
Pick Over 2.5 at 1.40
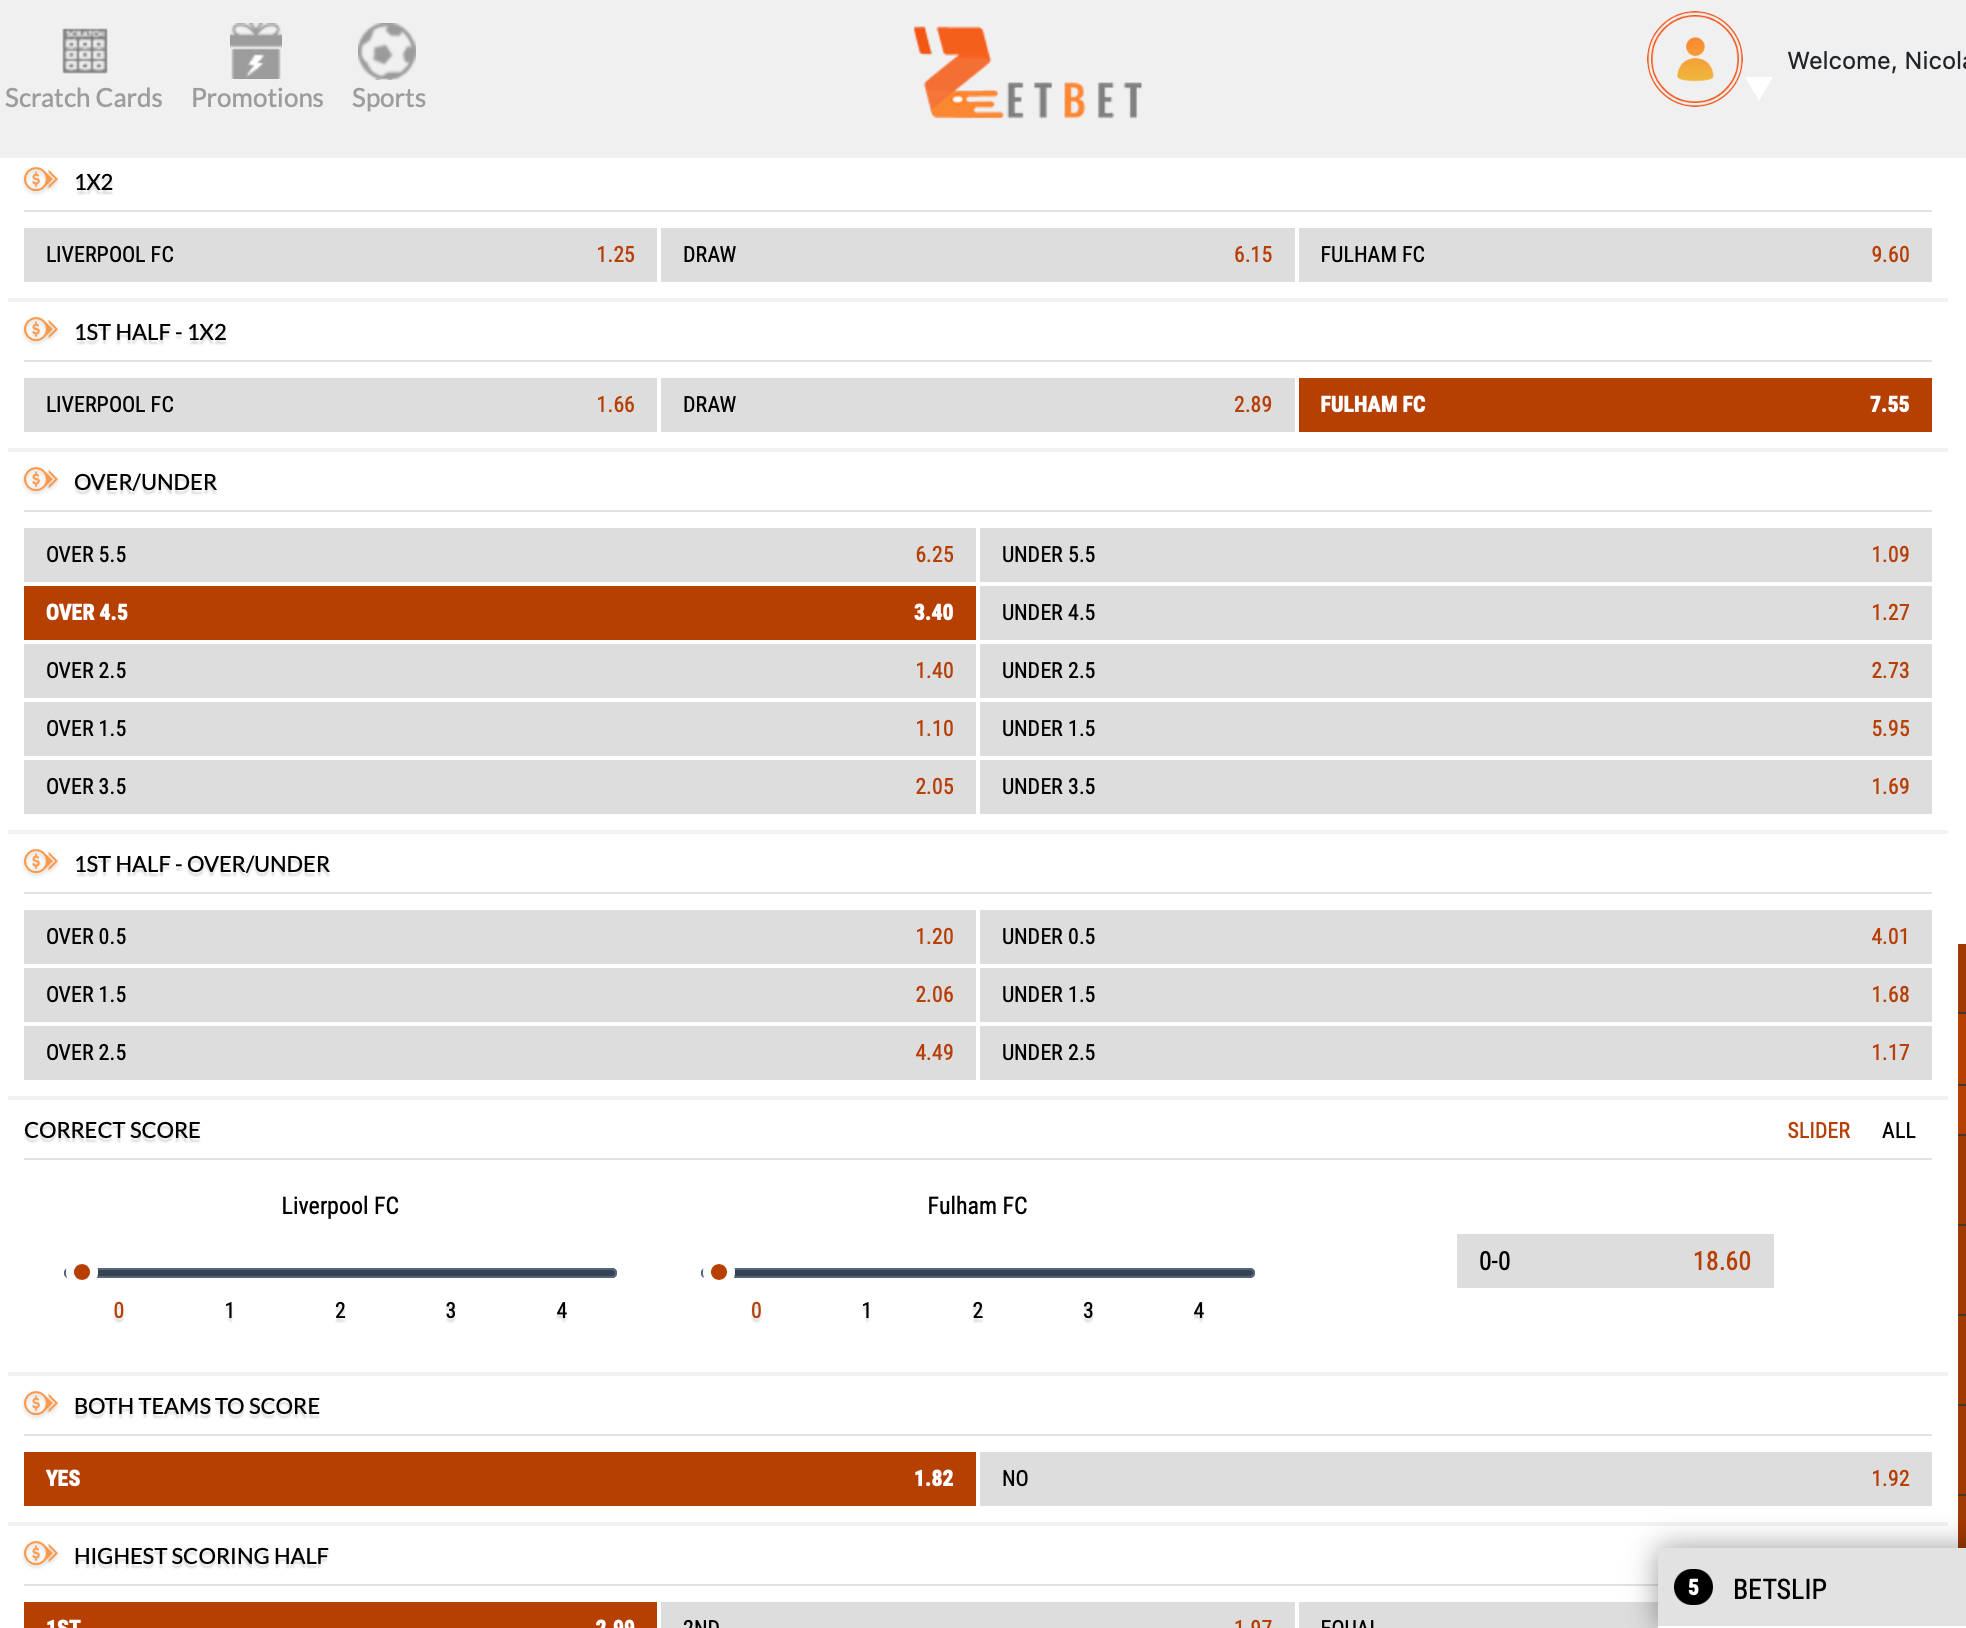[499, 671]
